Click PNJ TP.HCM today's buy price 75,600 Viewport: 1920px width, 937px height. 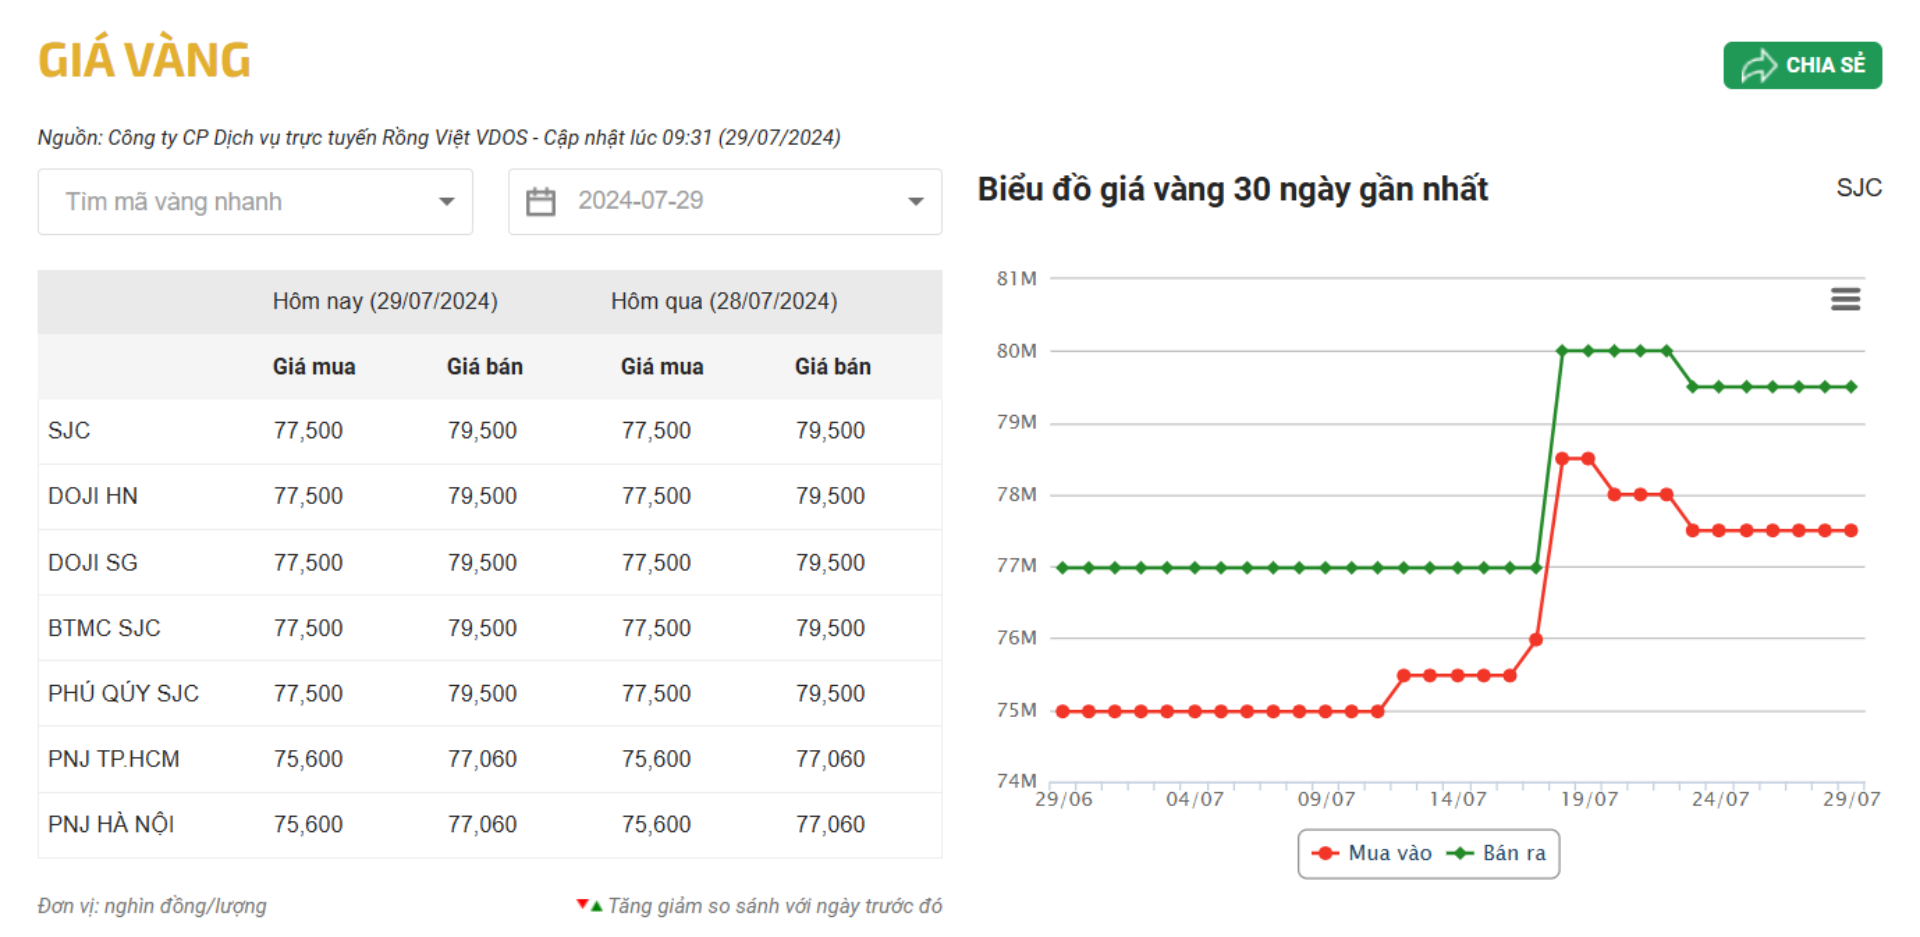(x=308, y=759)
